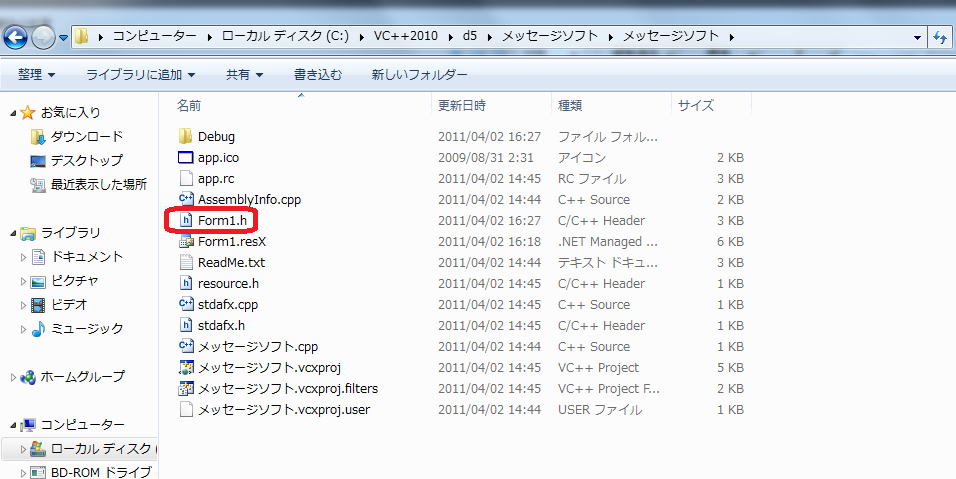Viewport: 956px width, 479px height.
Task: Select the メッセージソフト.vcxproj project icon
Action: (186, 367)
